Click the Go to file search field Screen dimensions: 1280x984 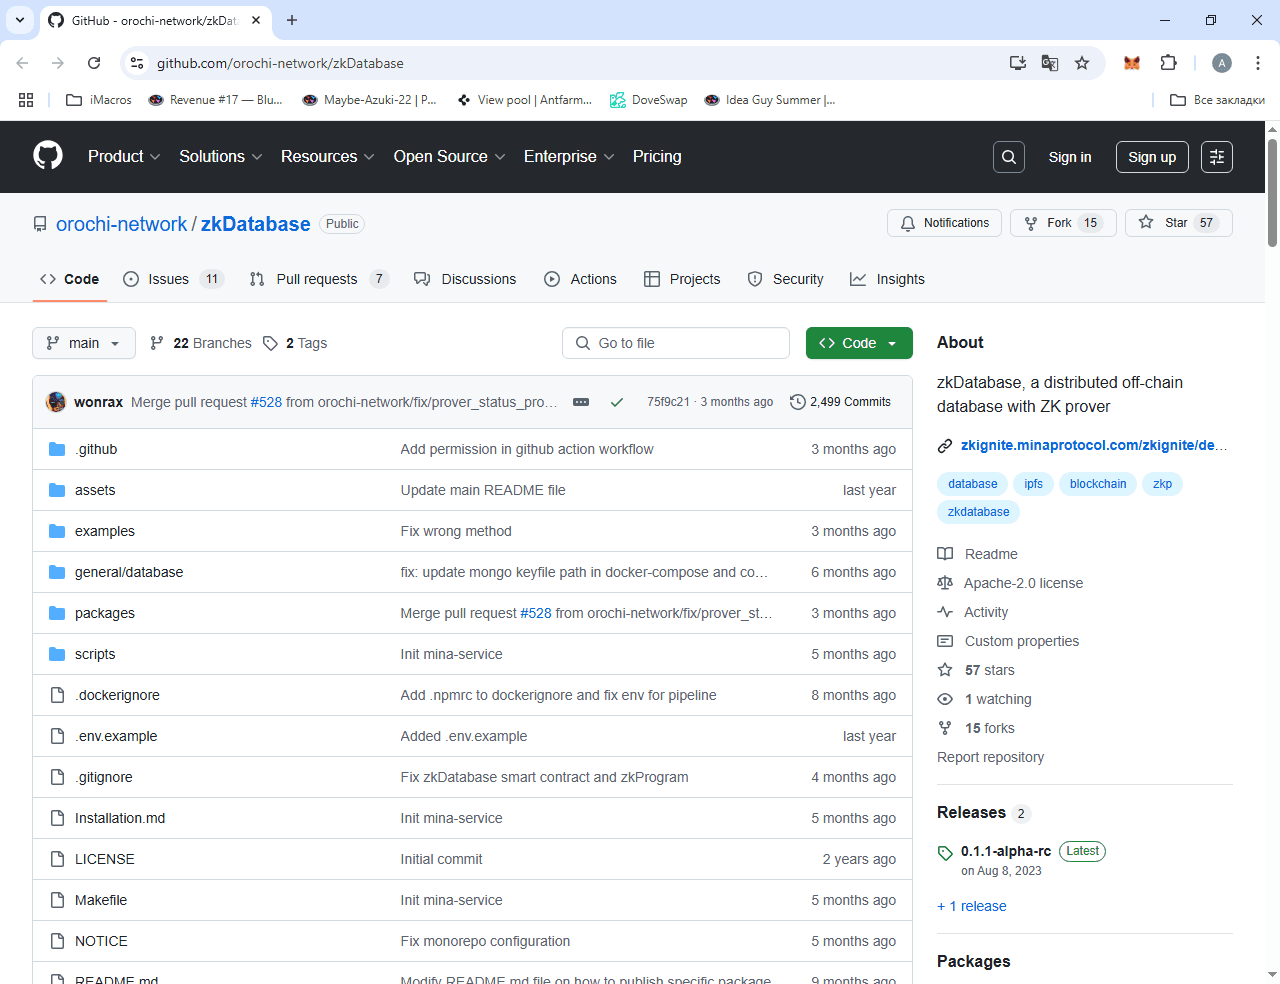[676, 343]
